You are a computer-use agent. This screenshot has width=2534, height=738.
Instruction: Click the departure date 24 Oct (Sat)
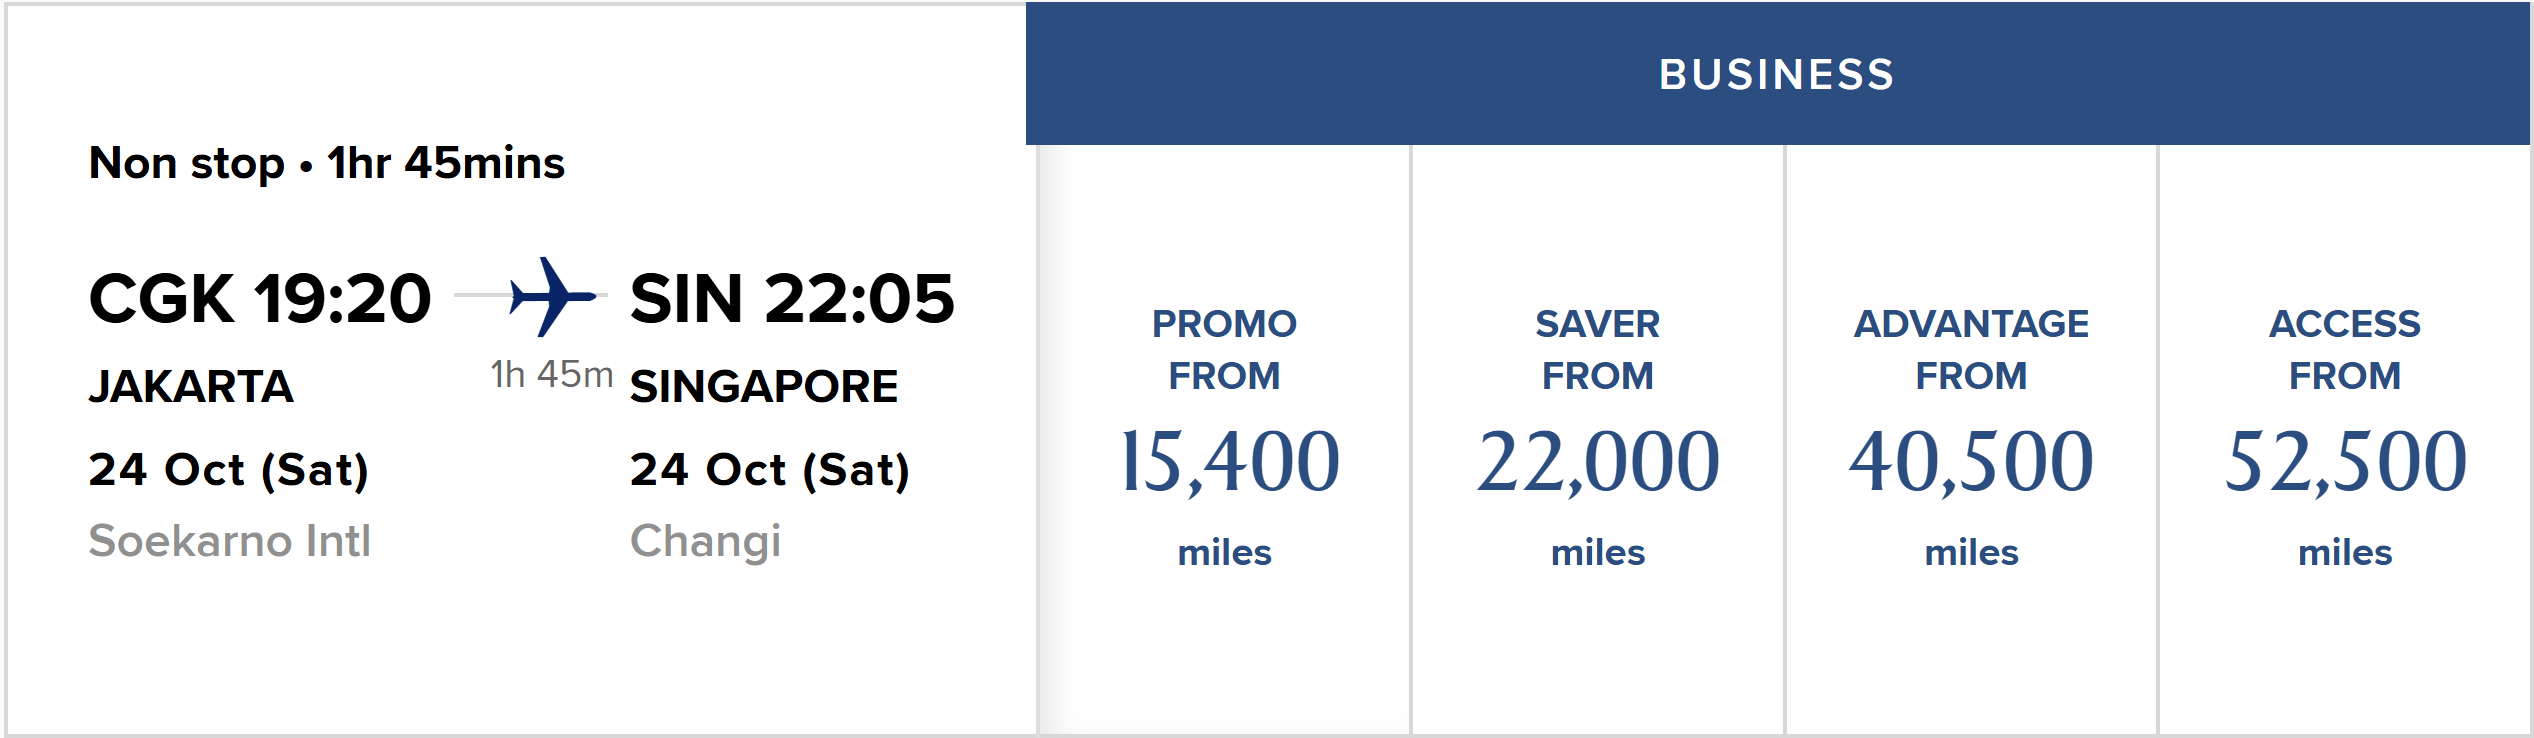click(x=229, y=470)
